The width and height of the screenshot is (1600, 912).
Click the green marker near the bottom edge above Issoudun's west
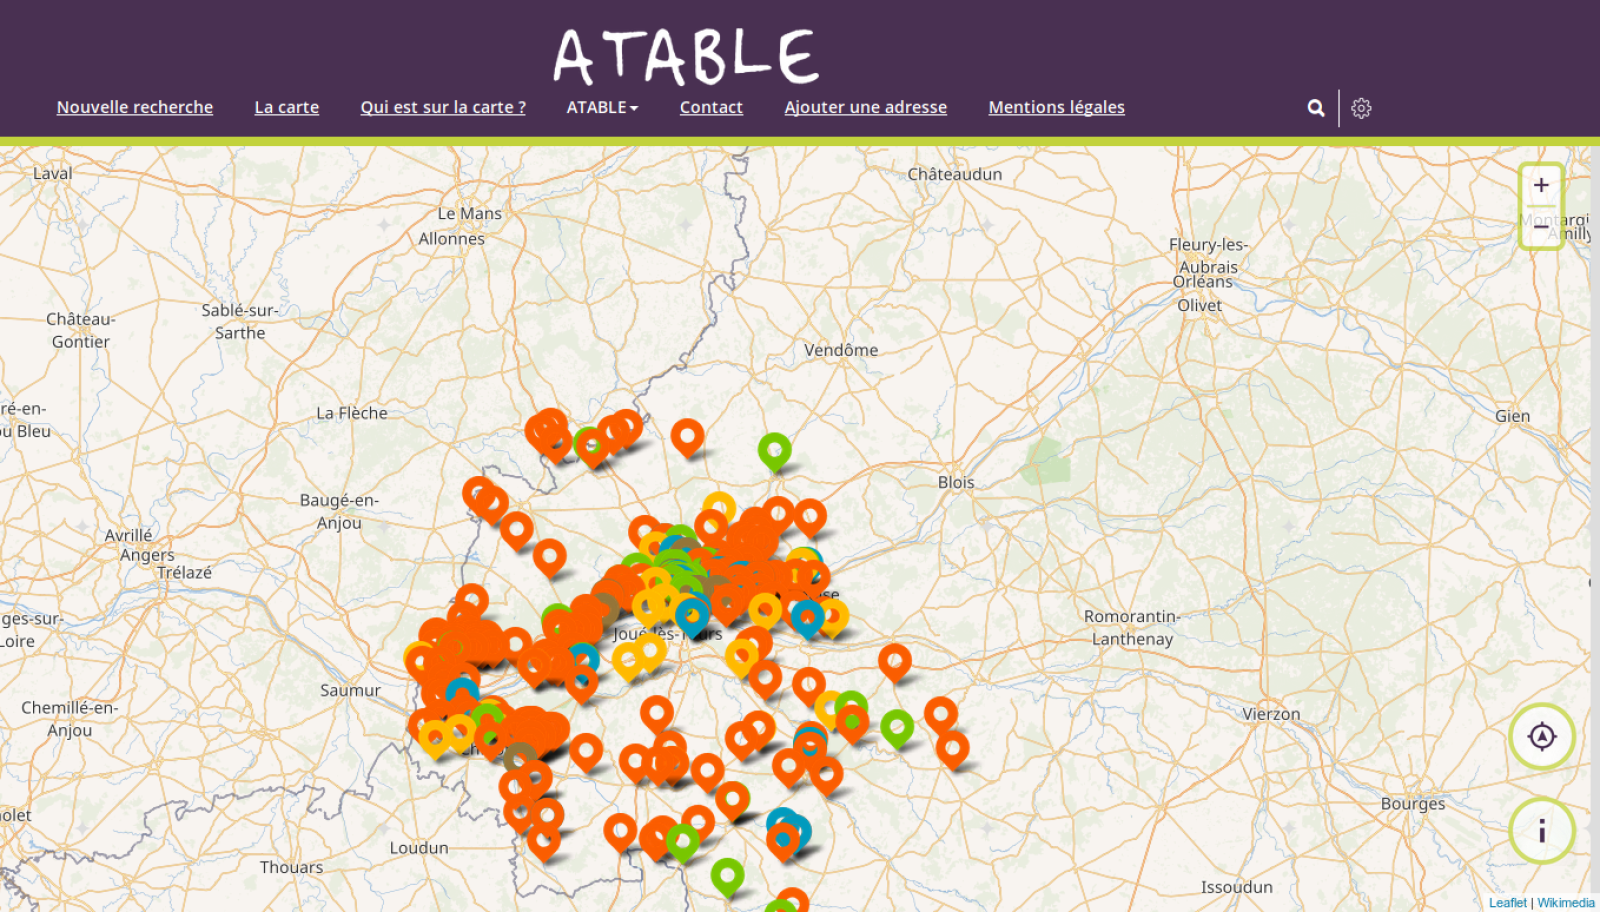point(727,875)
